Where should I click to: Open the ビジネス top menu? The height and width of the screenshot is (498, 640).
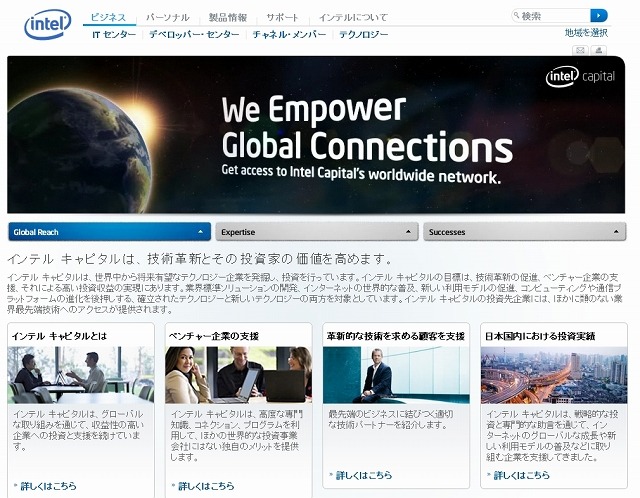tap(108, 17)
